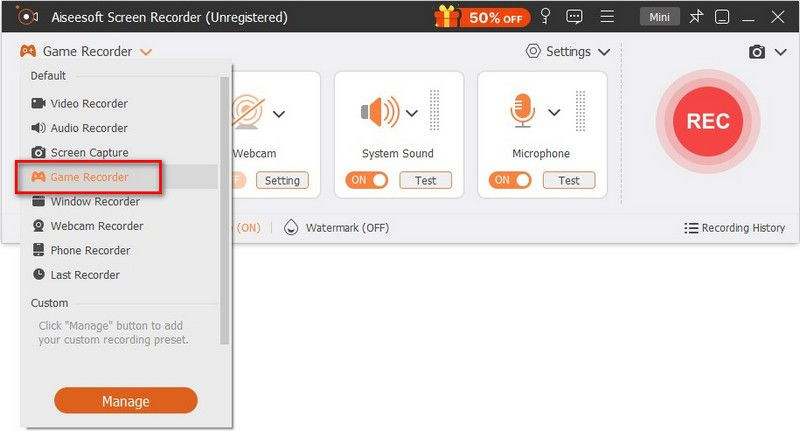The height and width of the screenshot is (431, 800).
Task: Click the System Sound speaker icon
Action: tap(379, 112)
